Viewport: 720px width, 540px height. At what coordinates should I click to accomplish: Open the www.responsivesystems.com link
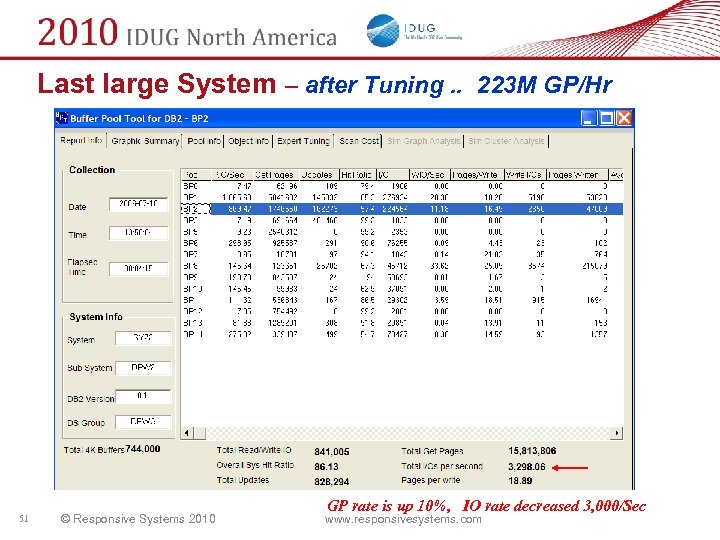[403, 519]
